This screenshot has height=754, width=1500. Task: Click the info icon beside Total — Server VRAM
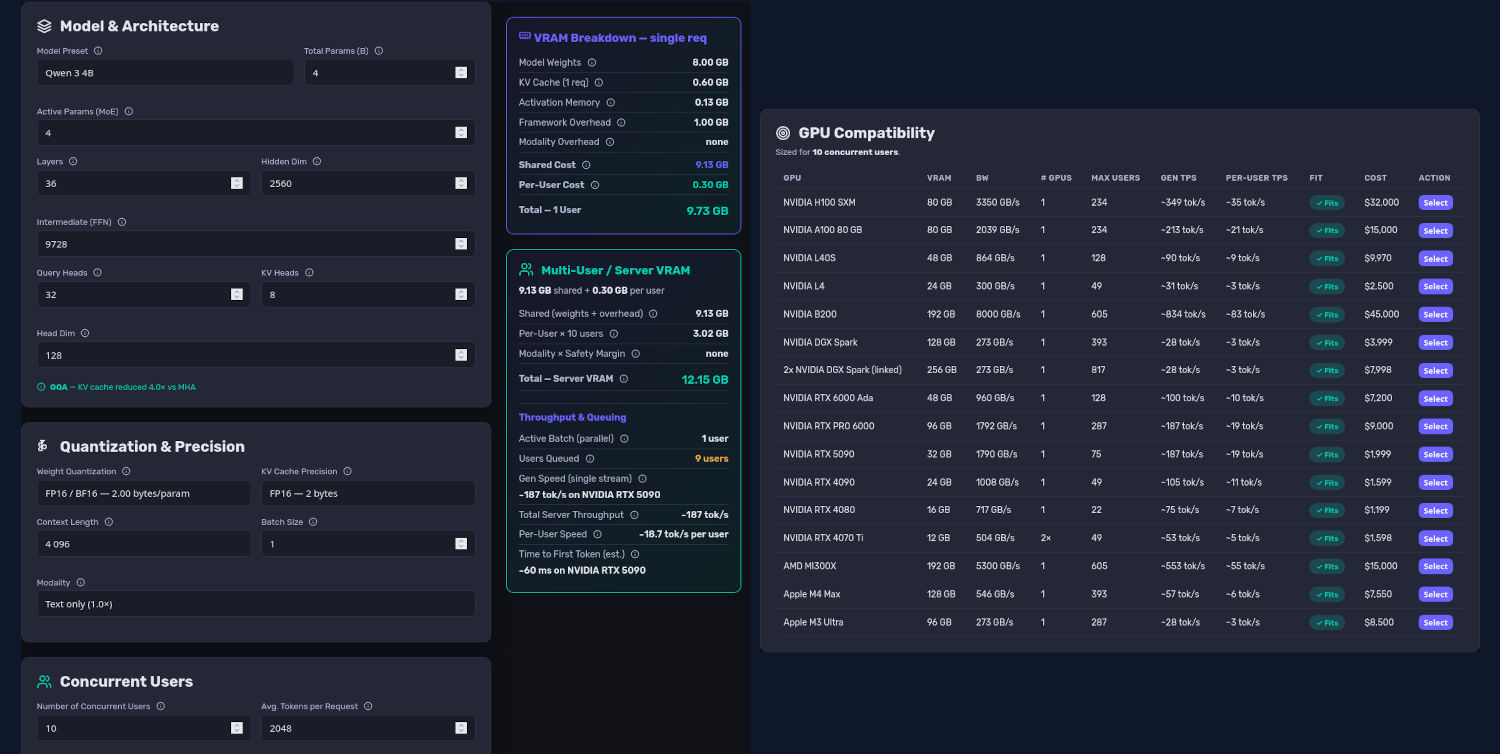point(624,379)
